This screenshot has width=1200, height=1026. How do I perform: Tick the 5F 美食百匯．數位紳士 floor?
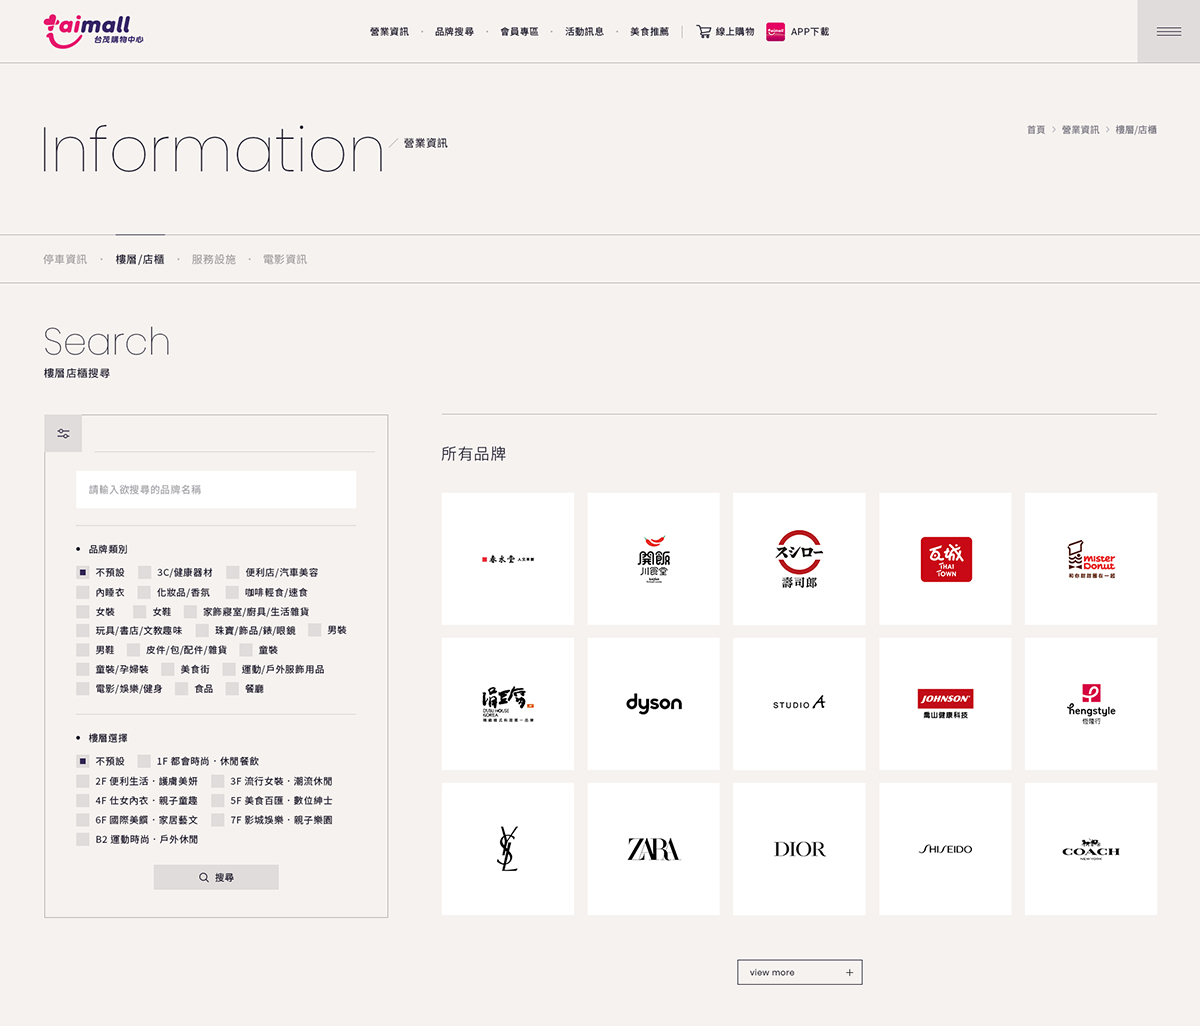[218, 801]
